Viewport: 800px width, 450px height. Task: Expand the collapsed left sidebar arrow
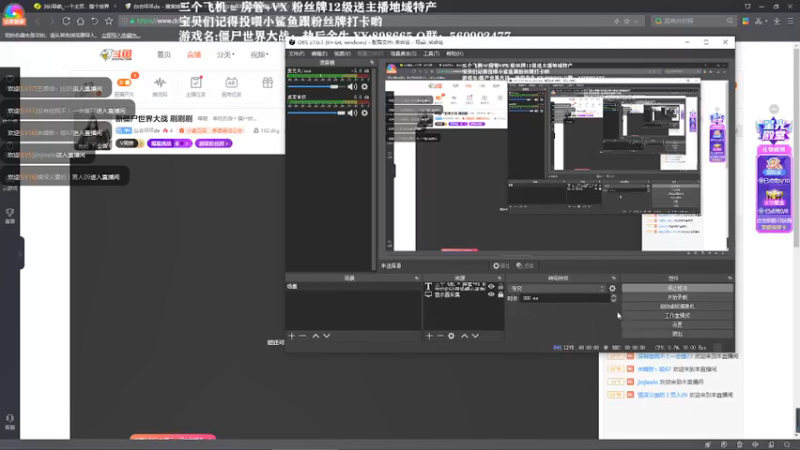pyautogui.click(x=20, y=254)
